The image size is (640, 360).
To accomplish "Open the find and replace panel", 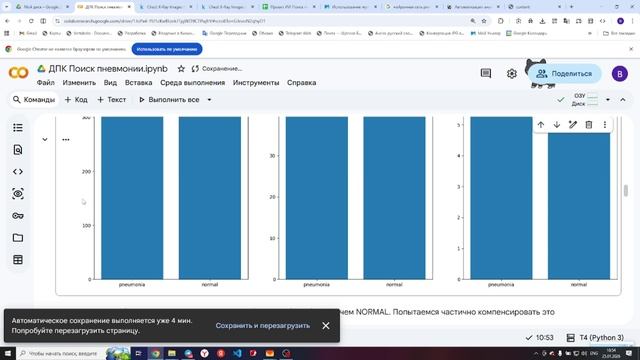I will [18, 150].
